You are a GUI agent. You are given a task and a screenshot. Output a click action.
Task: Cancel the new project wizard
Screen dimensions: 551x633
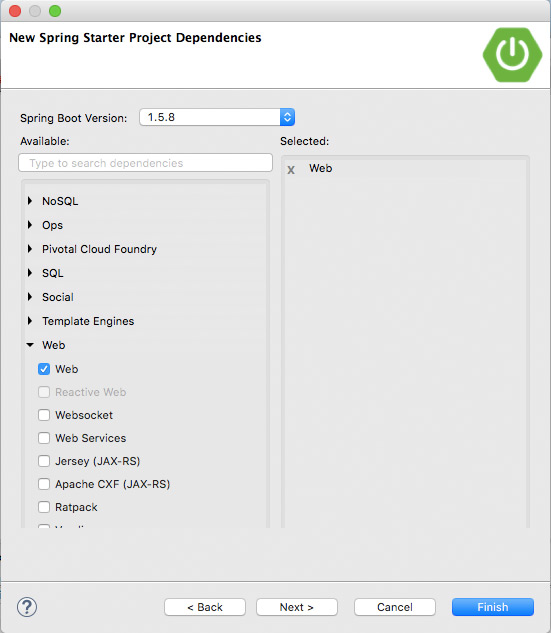click(x=395, y=607)
